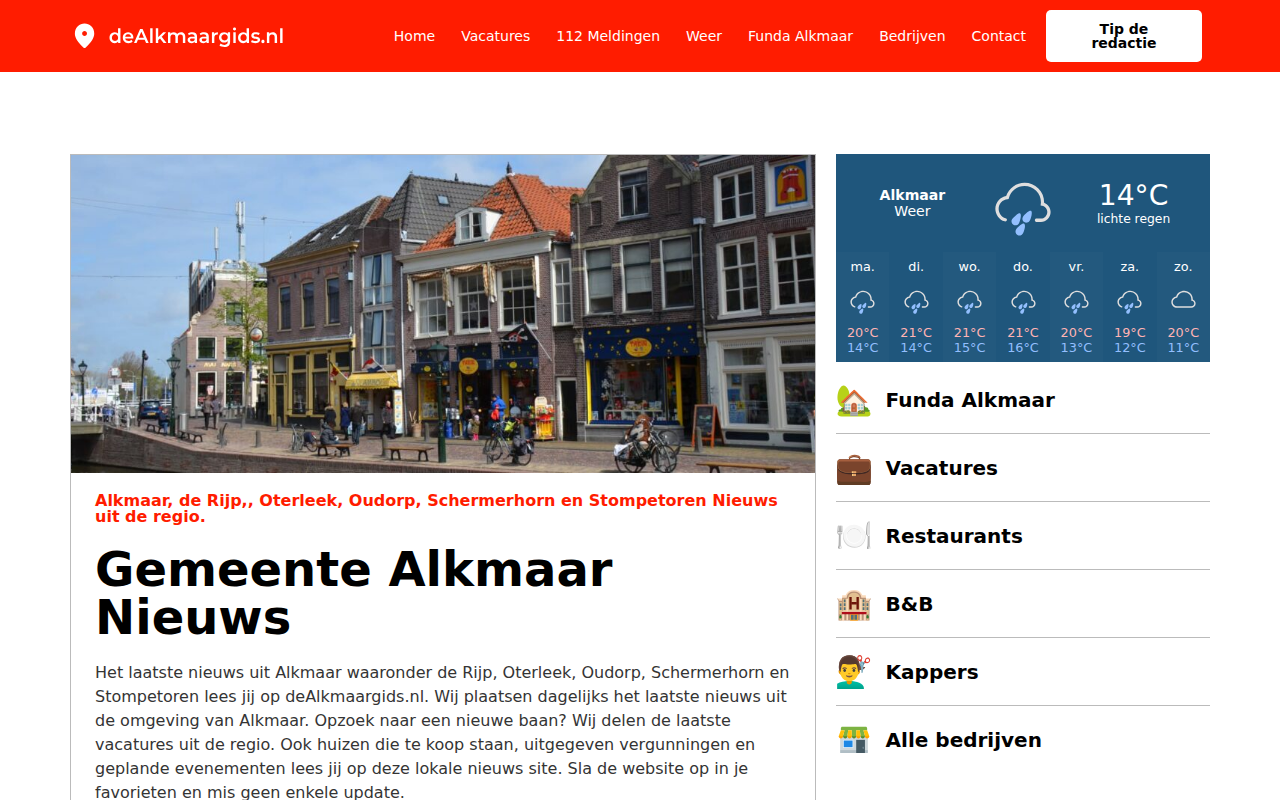Open the Alle bedrijven sidebar link

tap(963, 740)
